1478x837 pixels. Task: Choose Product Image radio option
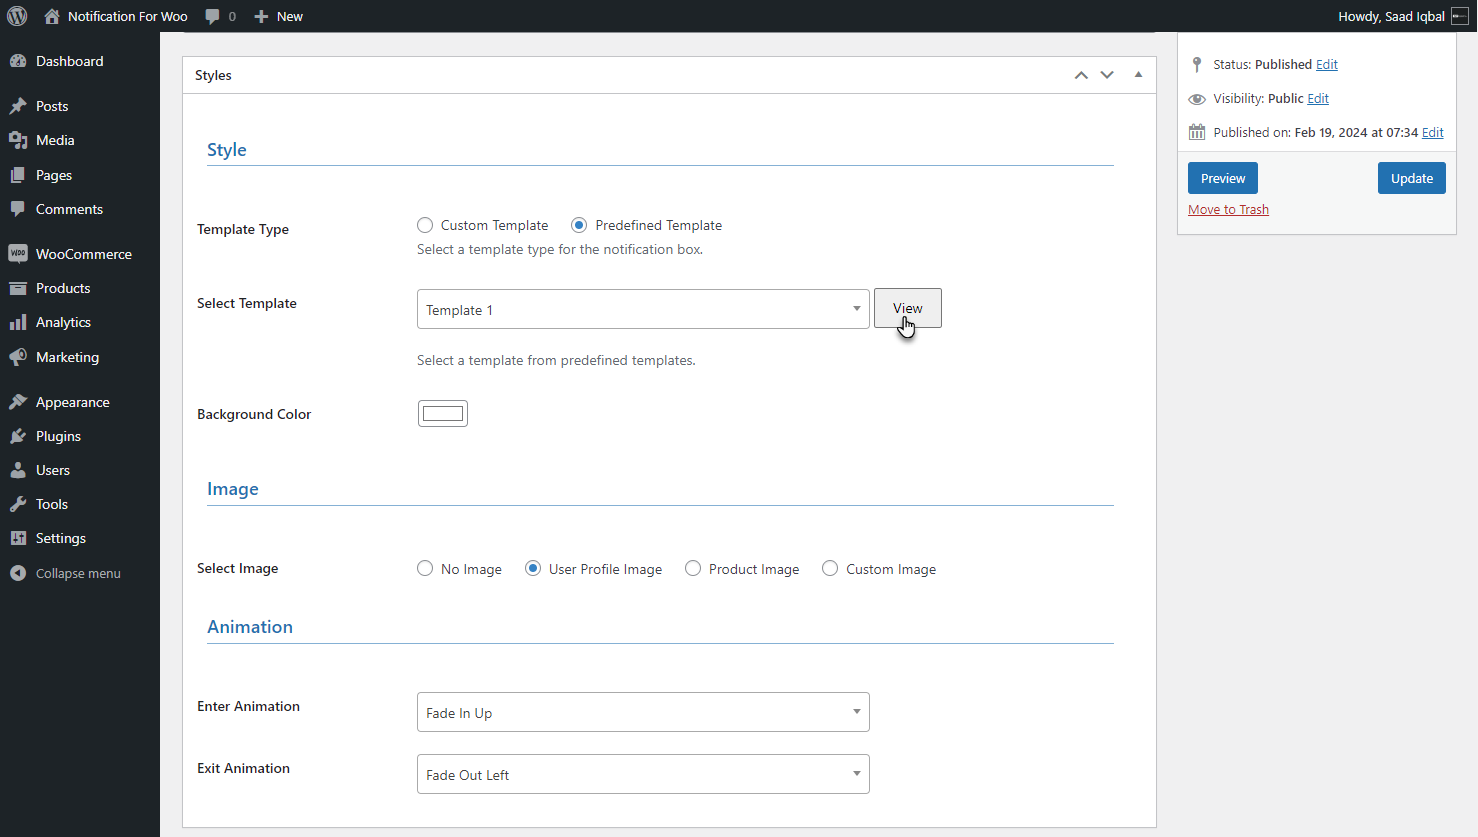pyautogui.click(x=693, y=568)
